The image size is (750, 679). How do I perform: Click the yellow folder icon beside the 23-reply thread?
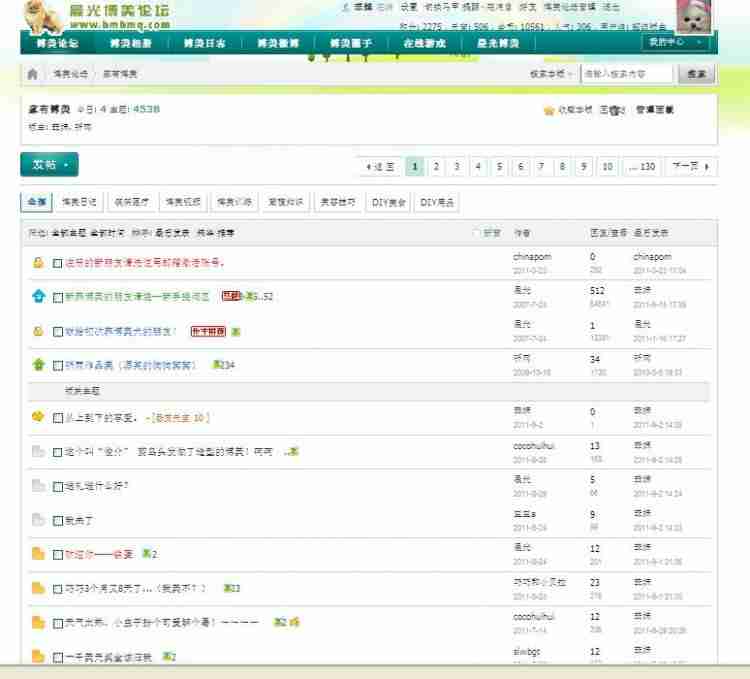click(x=38, y=588)
